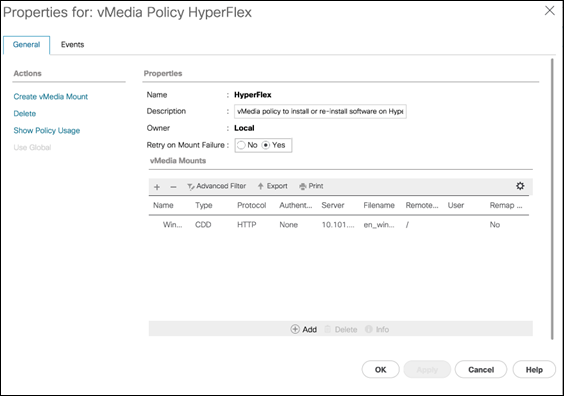Select the Win... CDD HTTP mount row

pyautogui.click(x=338, y=225)
